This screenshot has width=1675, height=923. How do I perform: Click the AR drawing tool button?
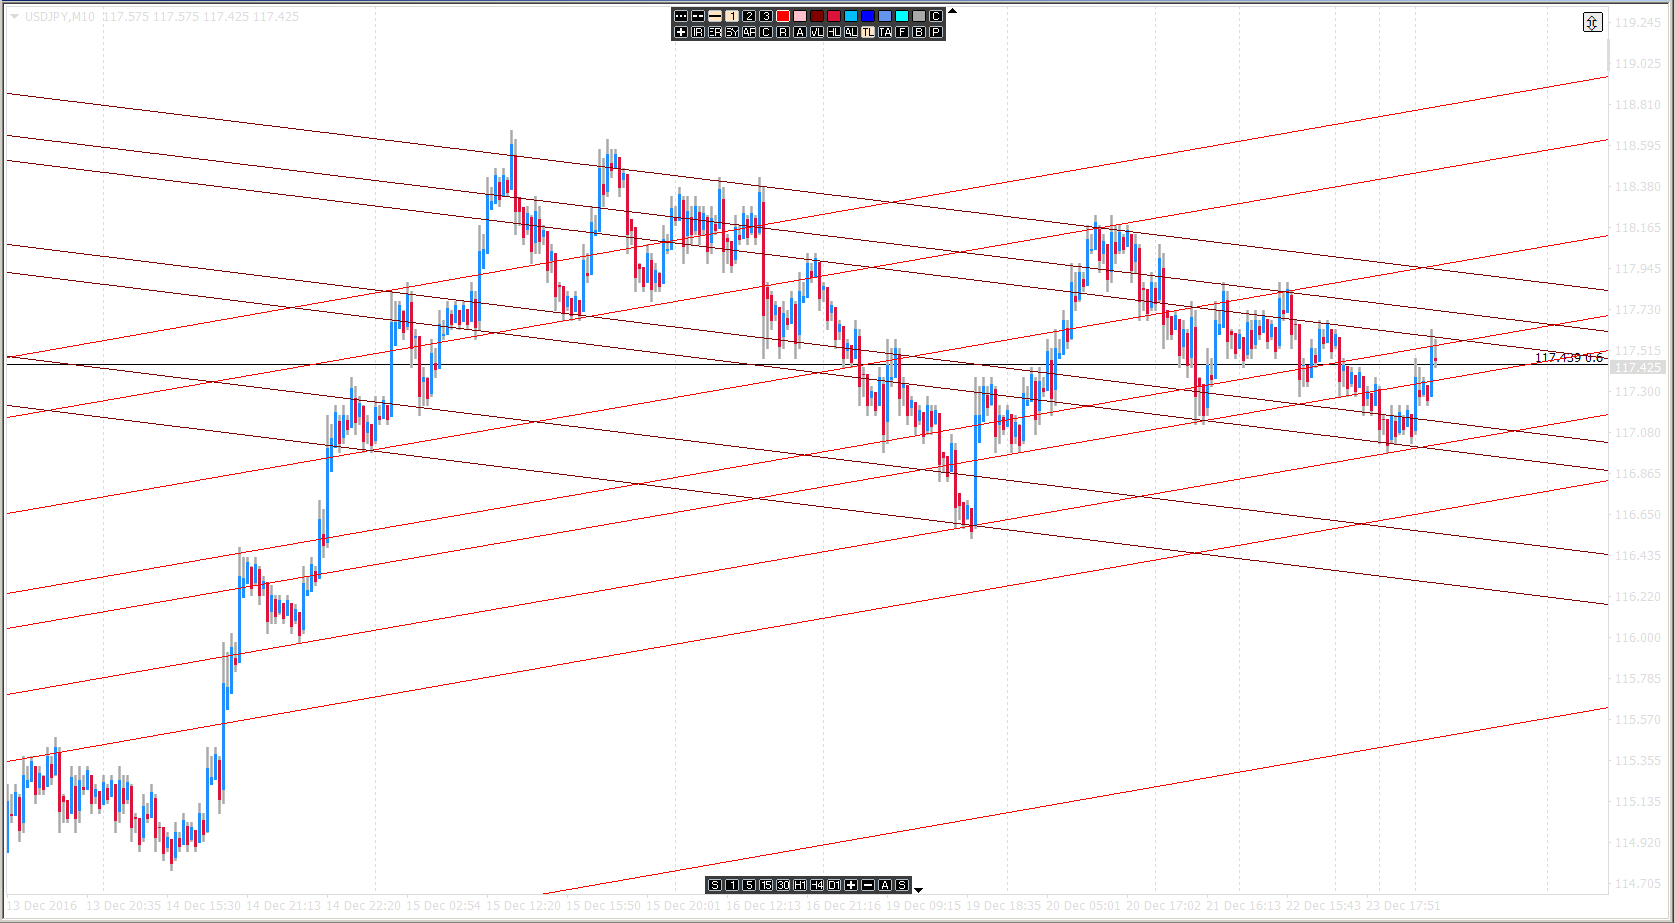point(749,32)
